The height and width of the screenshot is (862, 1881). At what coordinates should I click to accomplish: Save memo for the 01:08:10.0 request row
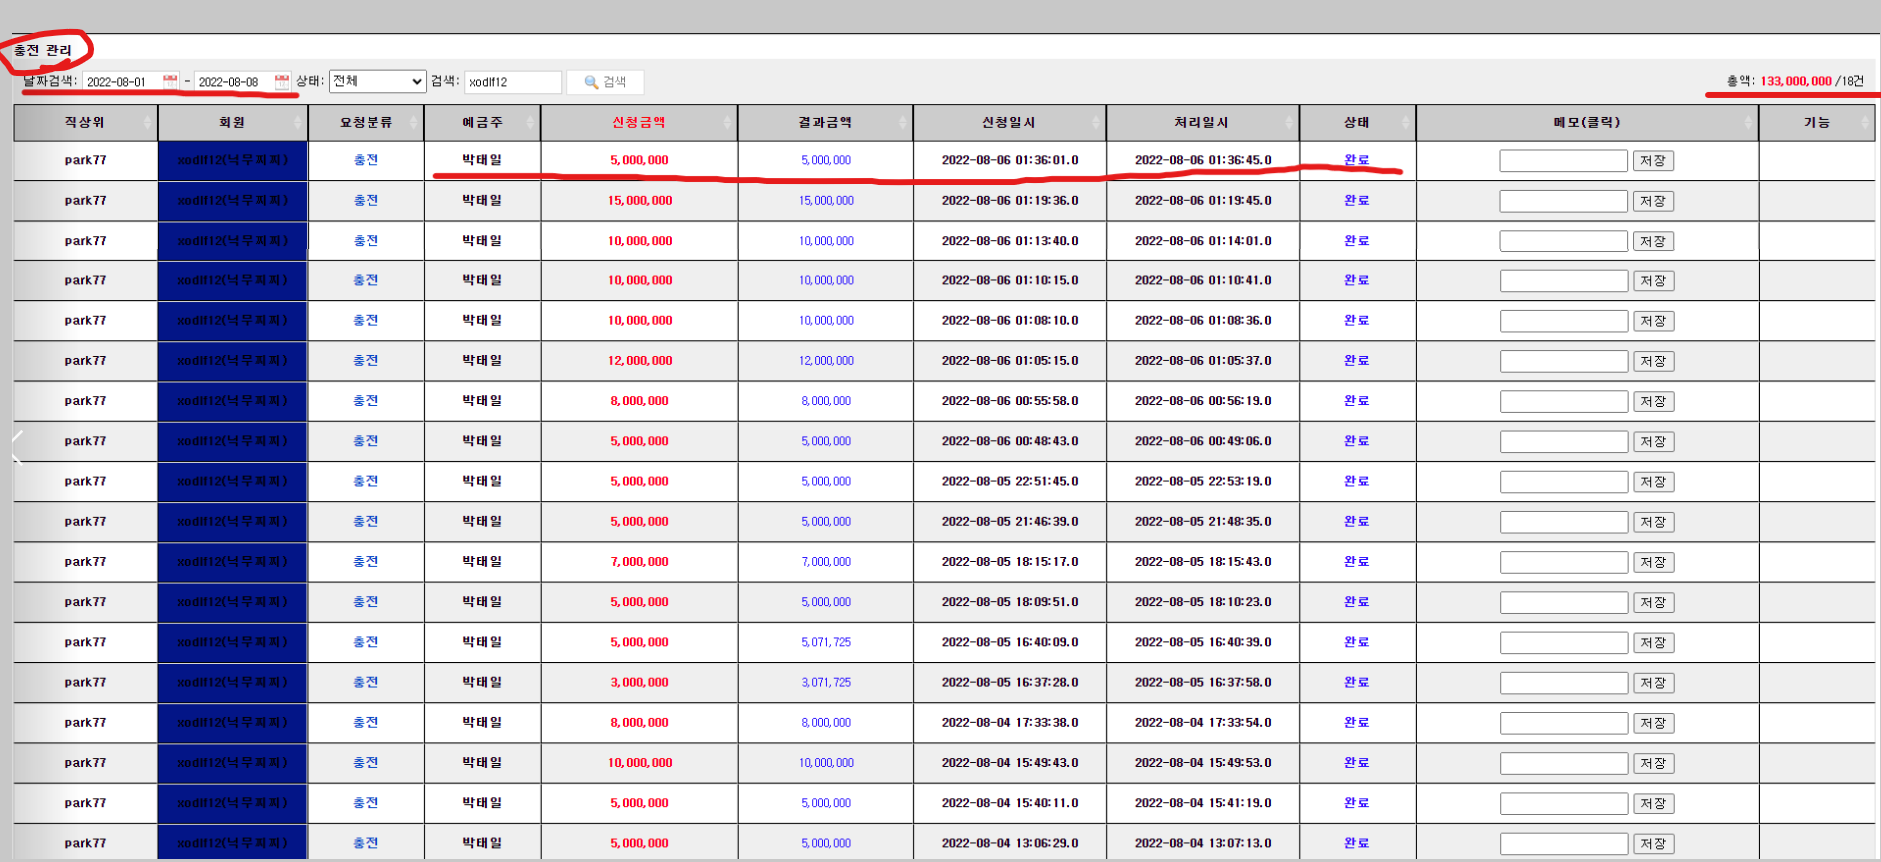tap(1653, 321)
